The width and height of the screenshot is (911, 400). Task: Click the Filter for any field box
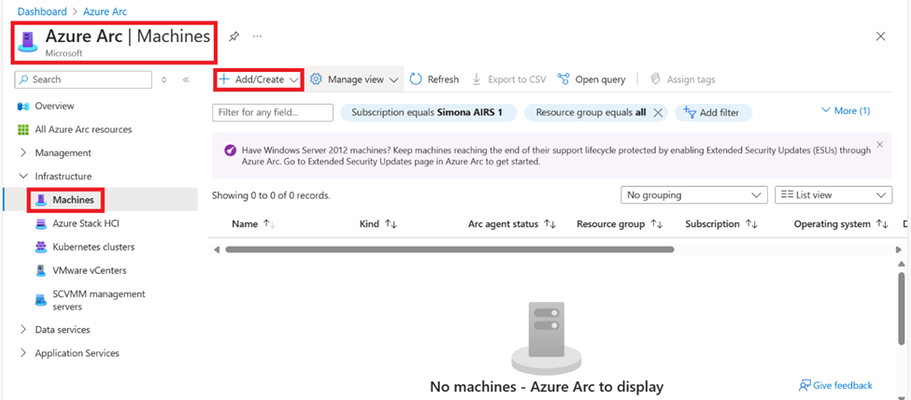coord(273,112)
